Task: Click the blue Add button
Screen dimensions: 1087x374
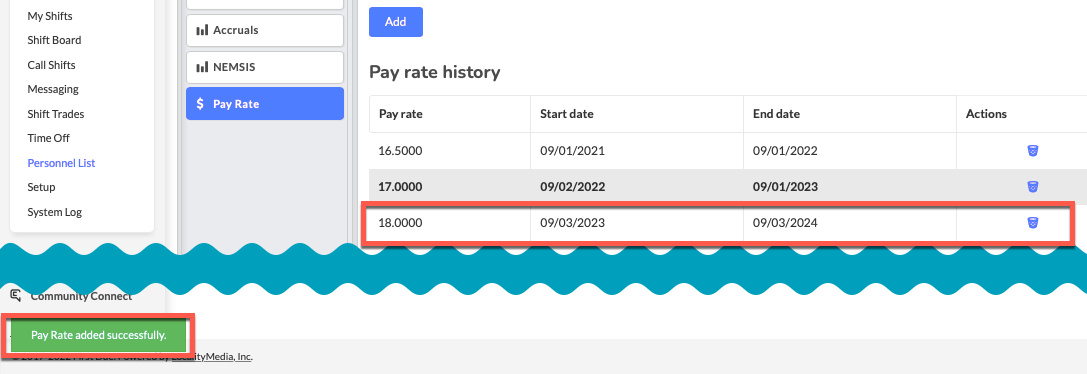Action: (x=396, y=22)
